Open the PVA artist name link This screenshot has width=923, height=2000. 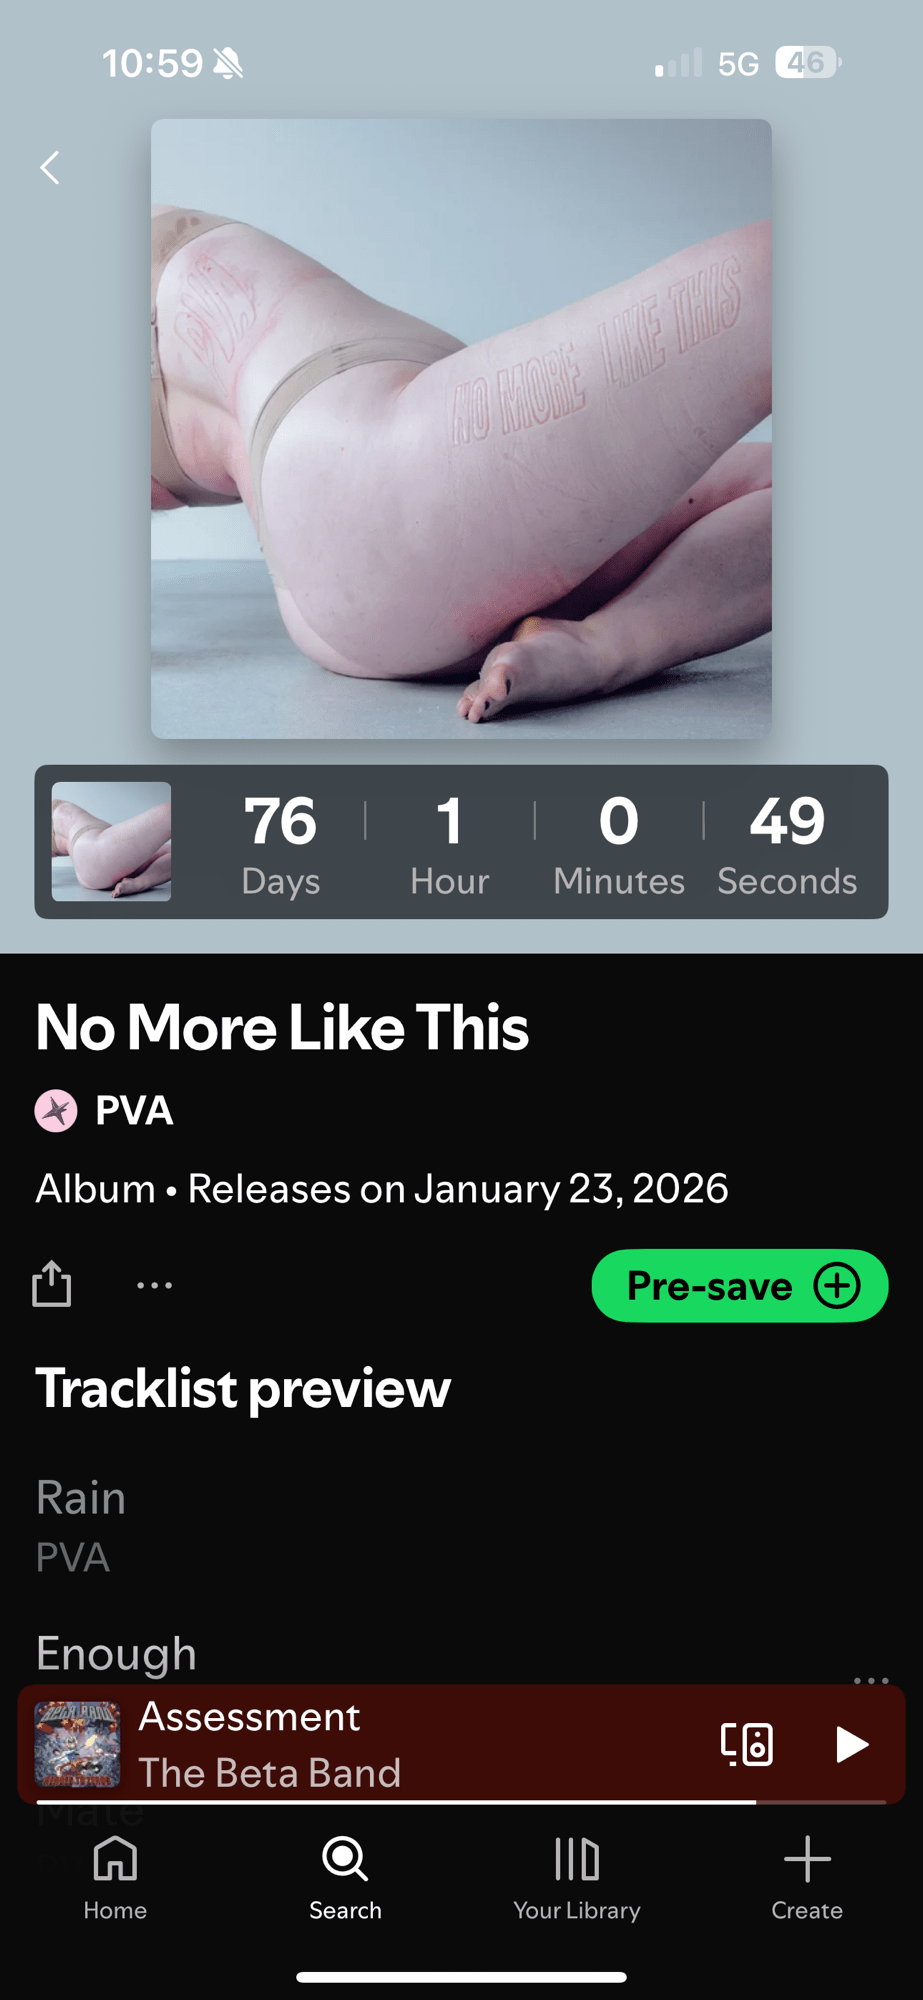(x=134, y=1111)
